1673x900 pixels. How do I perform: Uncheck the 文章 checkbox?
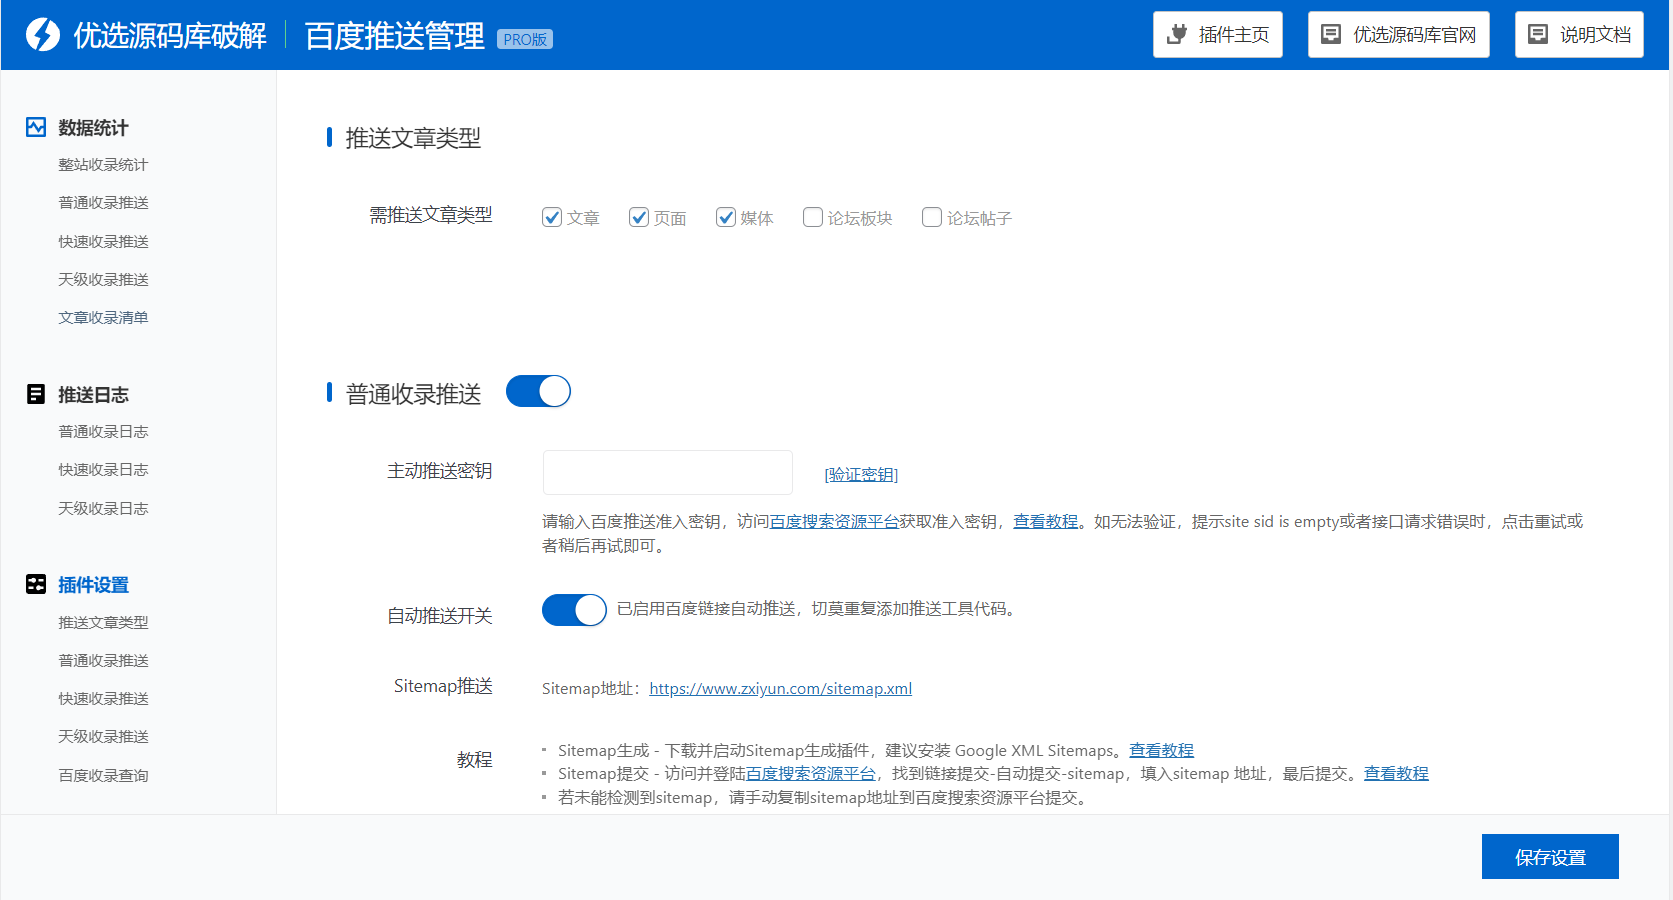[552, 217]
